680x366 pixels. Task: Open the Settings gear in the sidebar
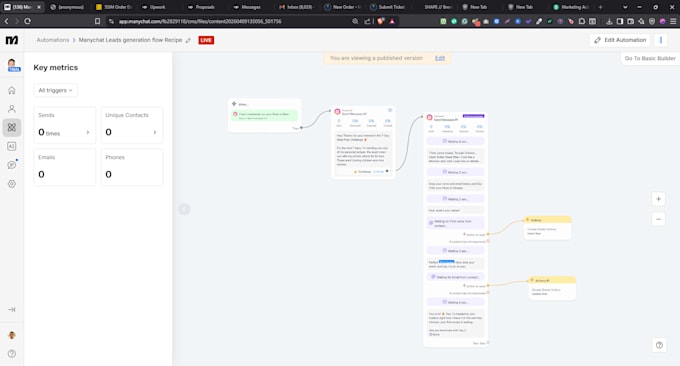(x=12, y=183)
